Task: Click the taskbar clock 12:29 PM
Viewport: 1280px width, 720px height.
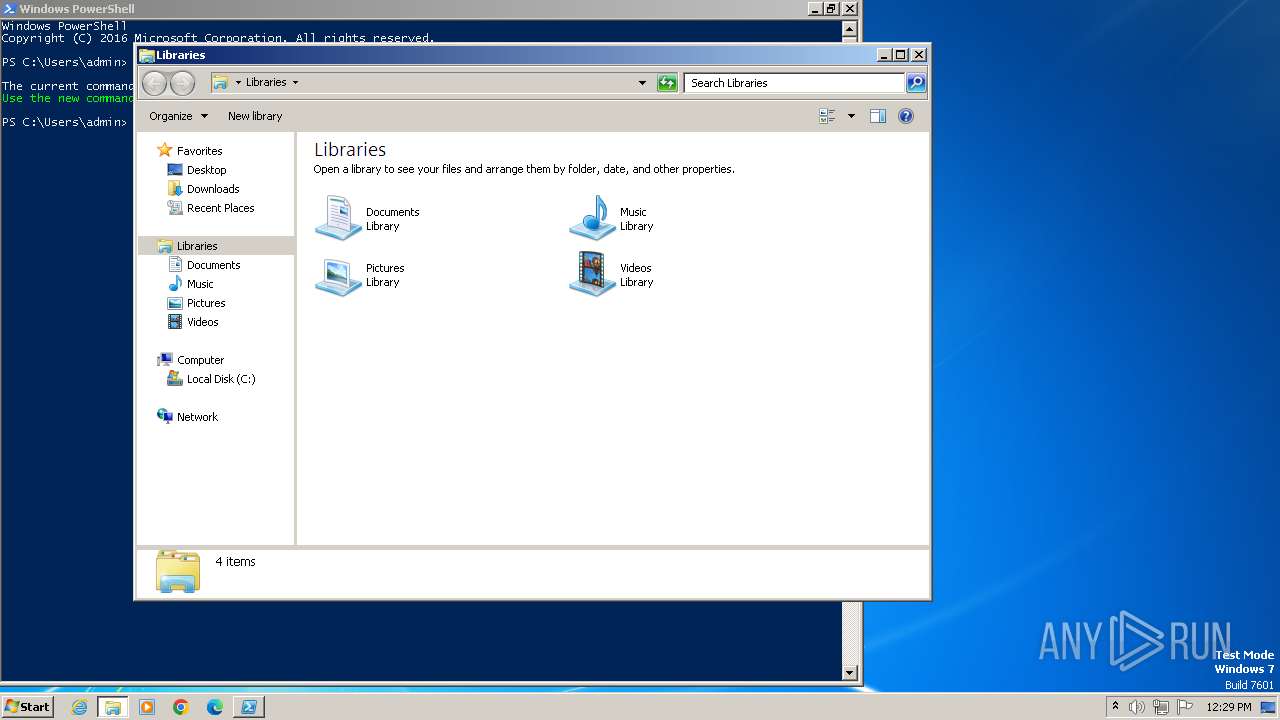Action: click(x=1229, y=707)
